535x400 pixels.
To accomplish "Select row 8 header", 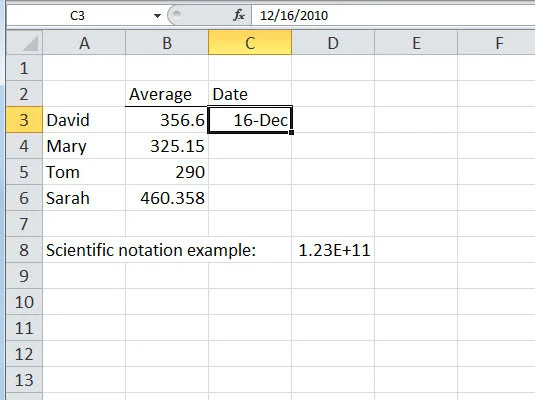I will point(24,250).
